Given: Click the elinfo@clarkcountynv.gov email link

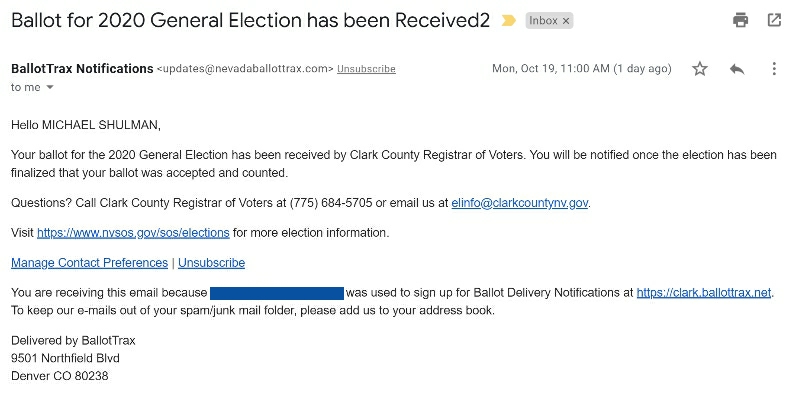Looking at the screenshot, I should [x=520, y=203].
